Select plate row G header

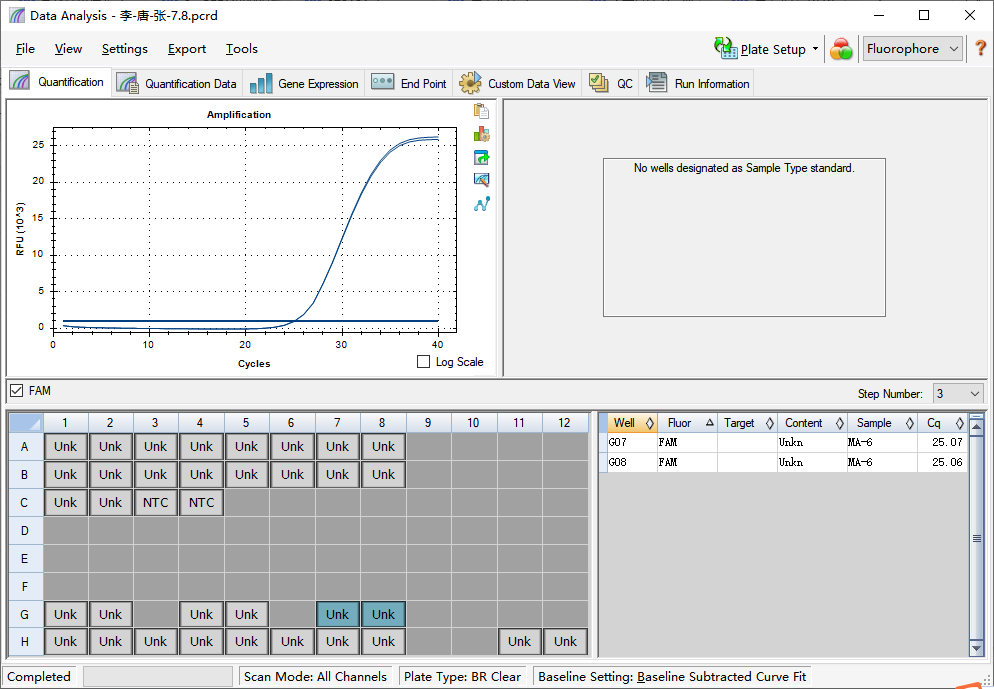click(x=26, y=614)
